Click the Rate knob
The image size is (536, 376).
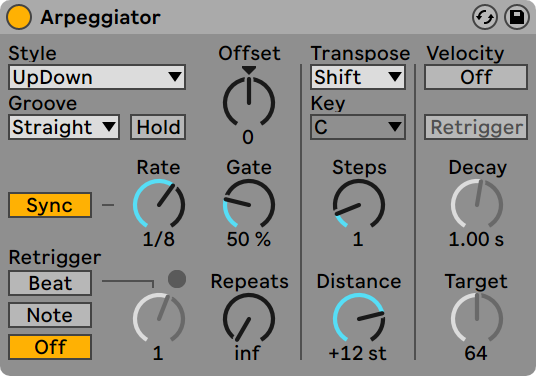(159, 204)
